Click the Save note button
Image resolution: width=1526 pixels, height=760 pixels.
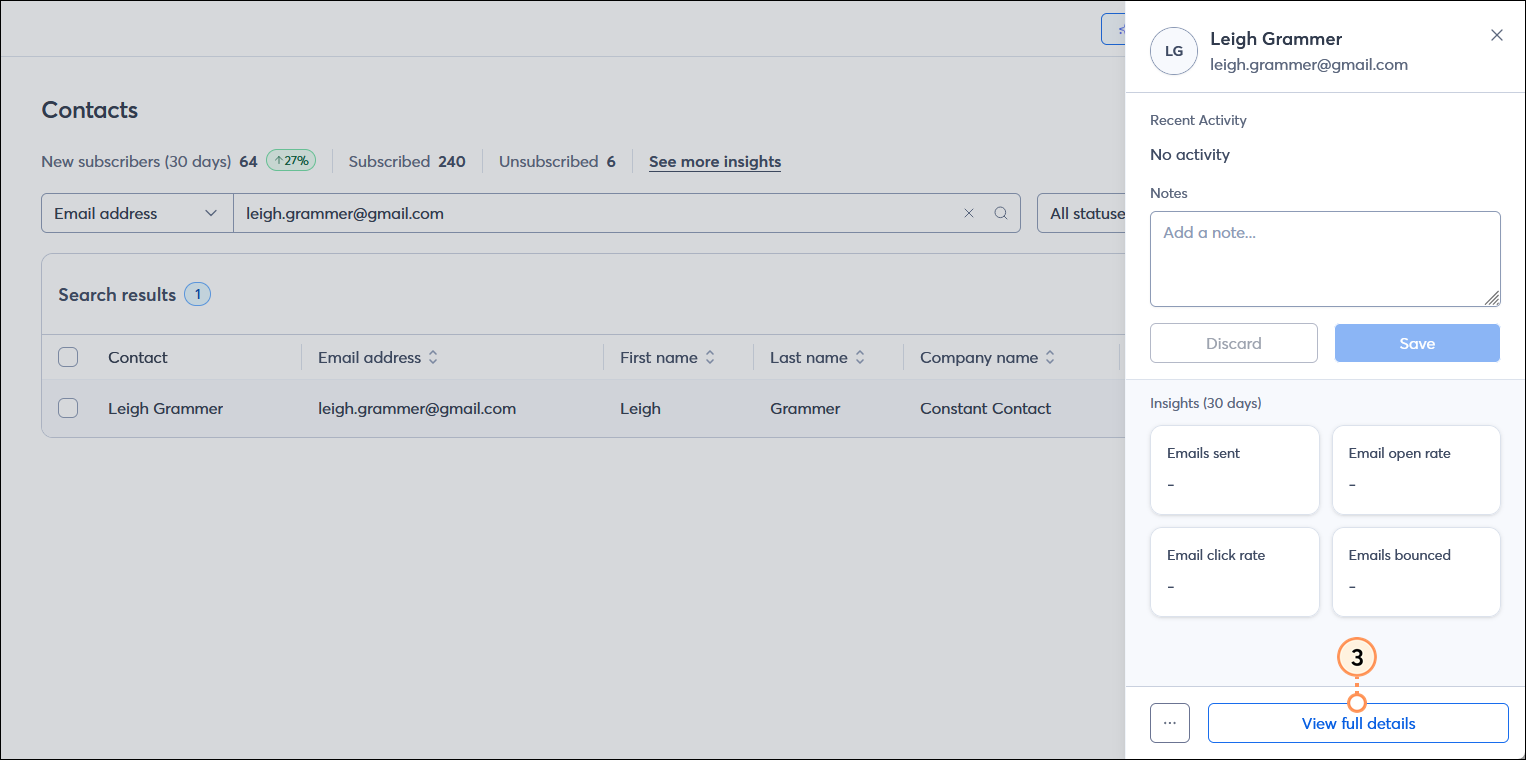(1416, 343)
